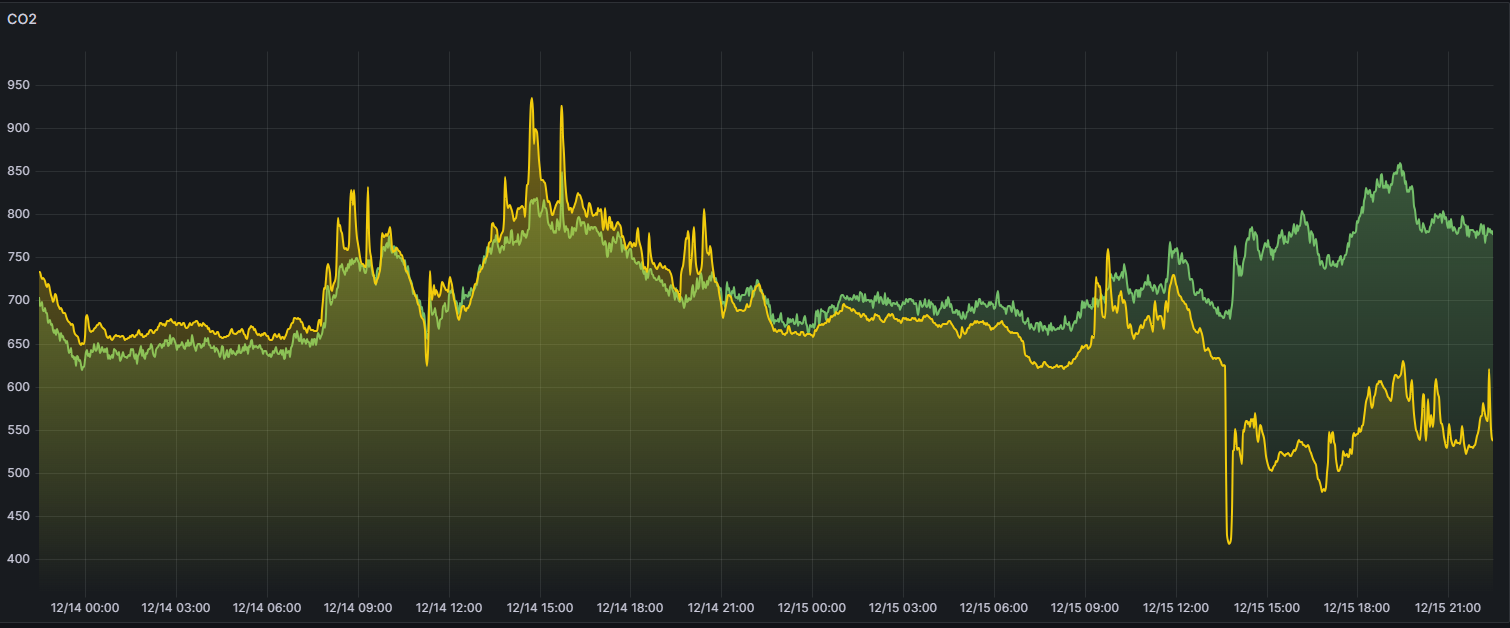This screenshot has height=628, width=1510.
Task: Open the CO2 panel title menu
Action: pyautogui.click(x=21, y=18)
